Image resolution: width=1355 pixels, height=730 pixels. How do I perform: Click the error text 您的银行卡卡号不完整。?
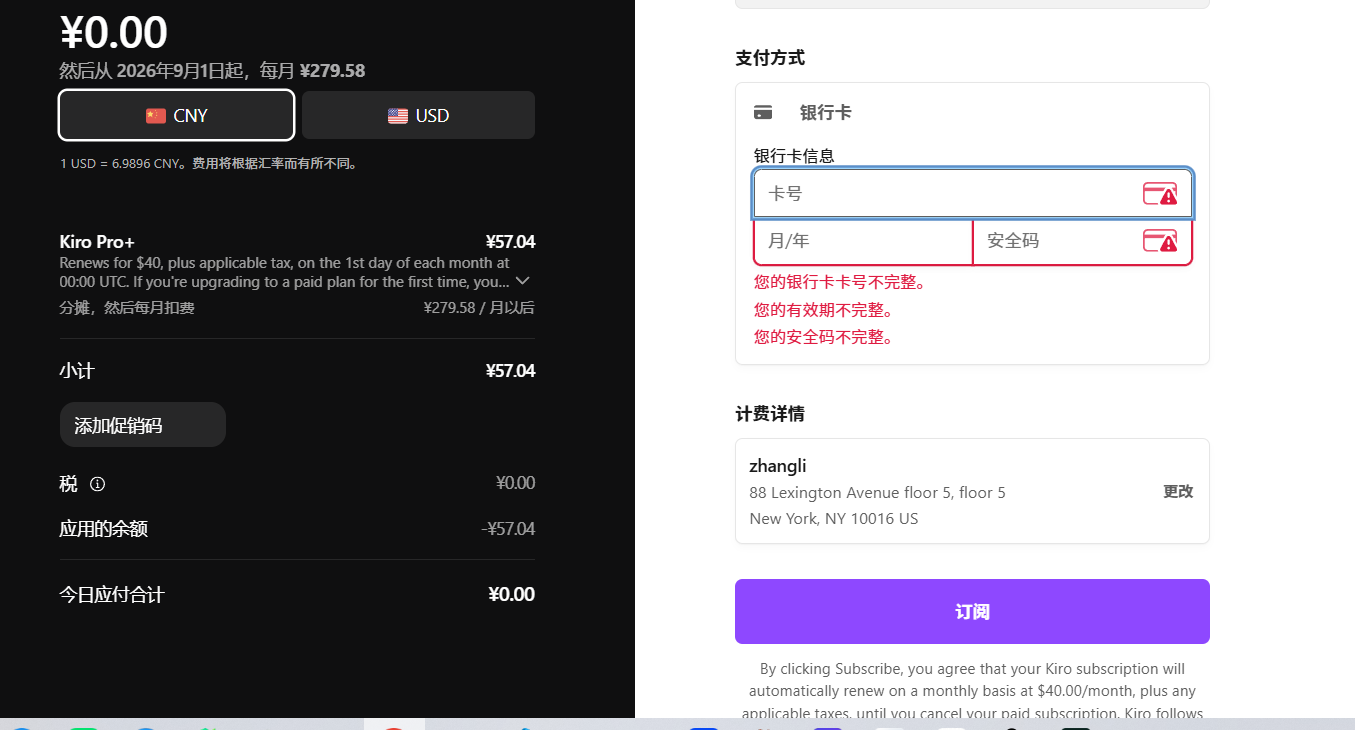pyautogui.click(x=840, y=282)
